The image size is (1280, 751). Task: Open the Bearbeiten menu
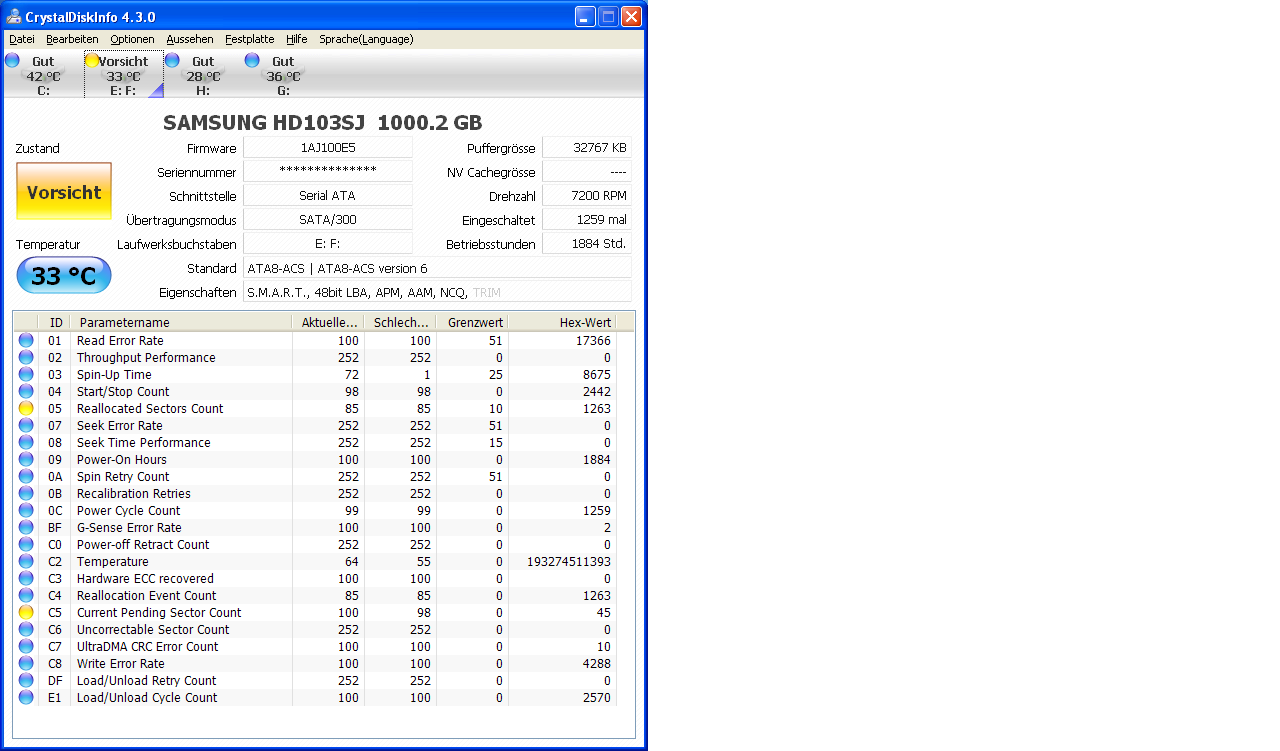(72, 39)
